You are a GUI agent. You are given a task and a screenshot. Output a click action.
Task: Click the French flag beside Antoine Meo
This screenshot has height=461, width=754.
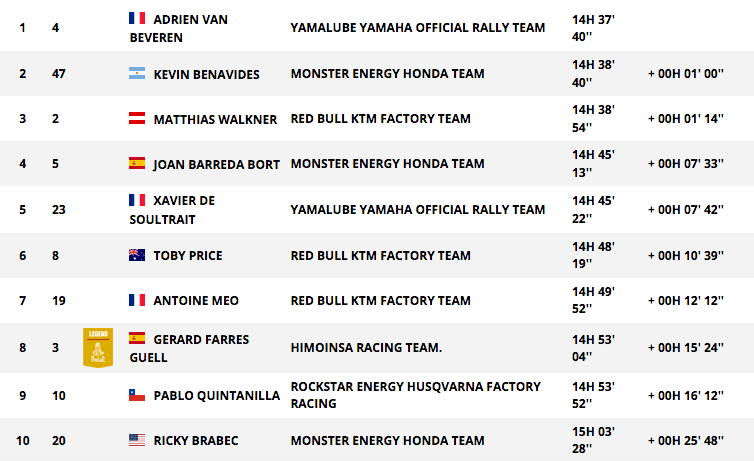tap(137, 300)
